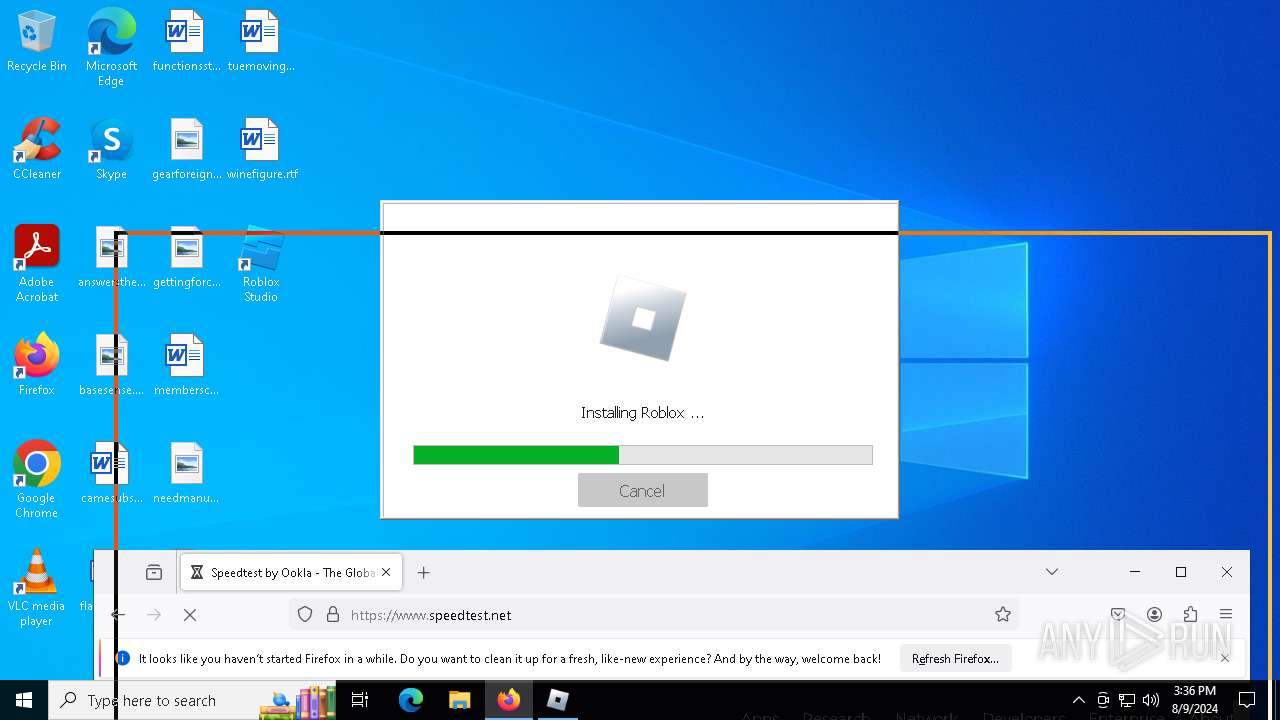Select the tuemoving... Word document on desktop
The height and width of the screenshot is (720, 1280).
coord(260,42)
